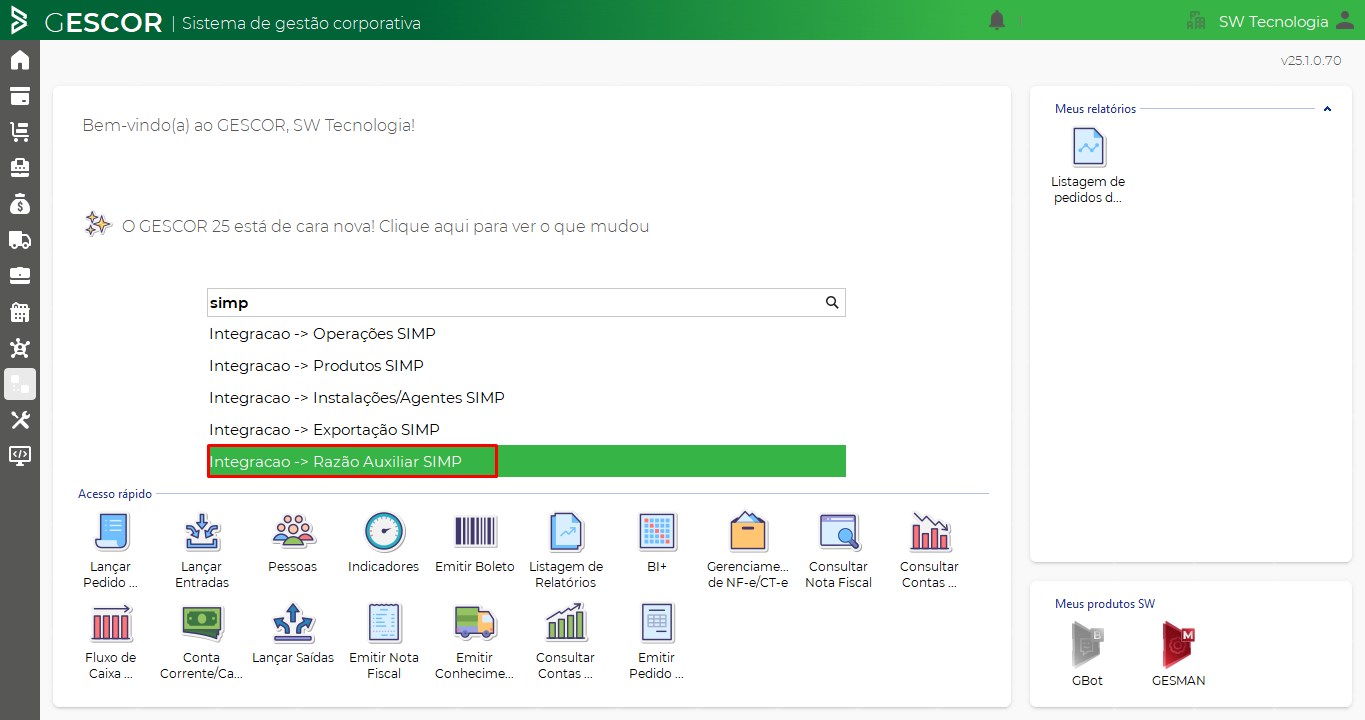Open the delivery truck sidebar icon

[x=20, y=240]
